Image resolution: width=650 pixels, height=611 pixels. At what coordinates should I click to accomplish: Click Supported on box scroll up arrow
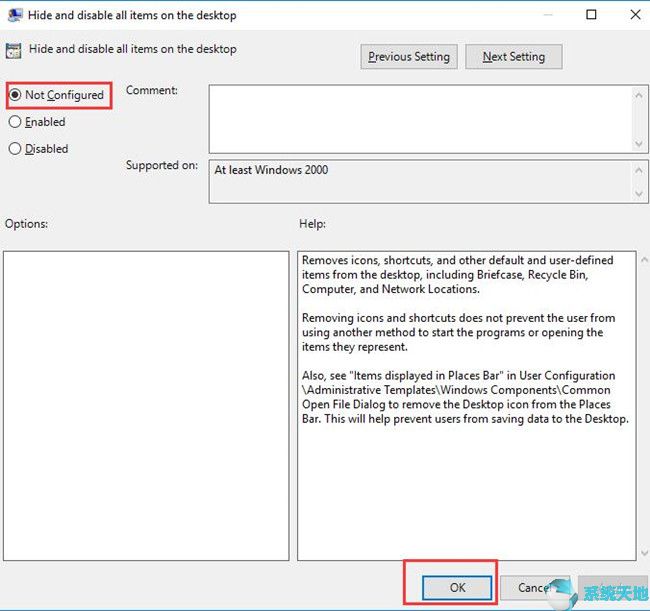tap(639, 170)
